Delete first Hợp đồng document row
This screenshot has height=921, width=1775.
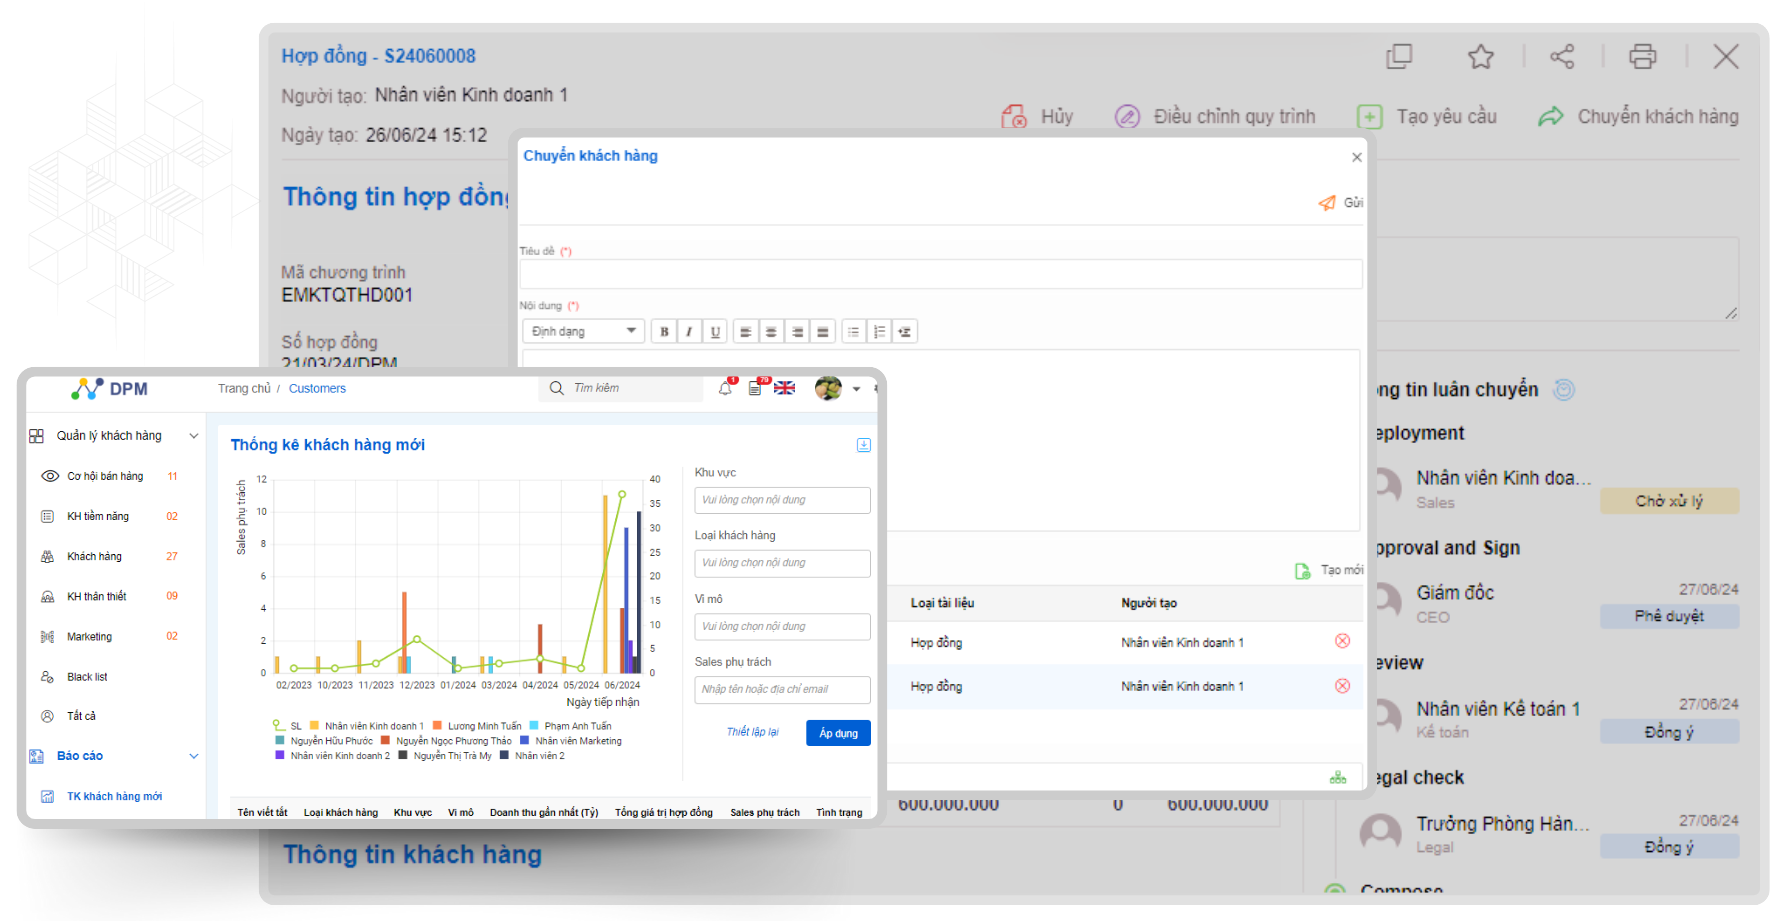1343,641
